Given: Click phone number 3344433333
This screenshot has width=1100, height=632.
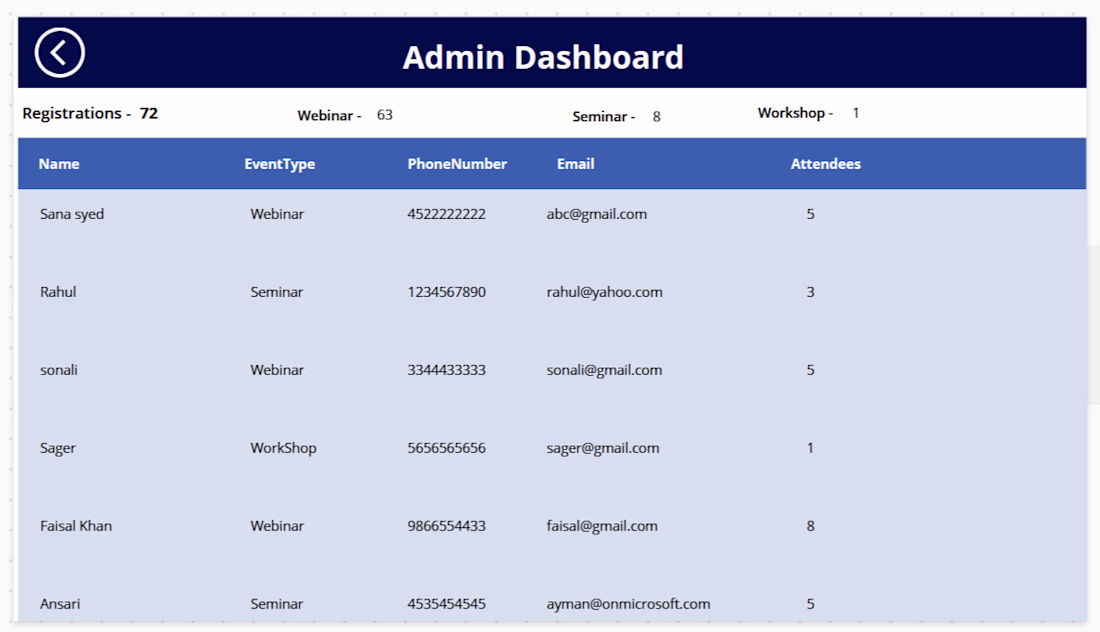Looking at the screenshot, I should point(446,370).
